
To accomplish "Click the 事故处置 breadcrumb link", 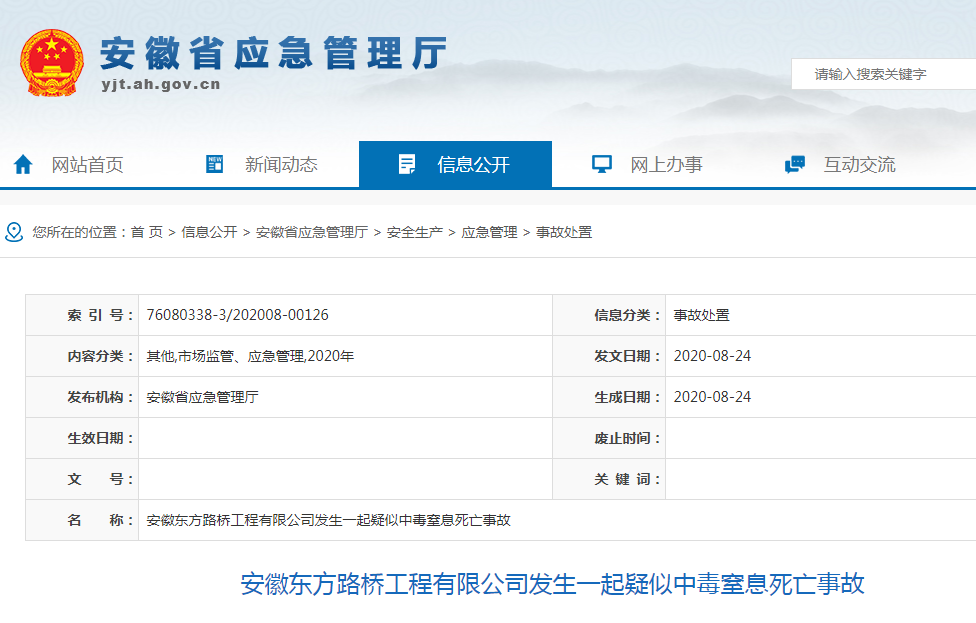I will pos(564,232).
